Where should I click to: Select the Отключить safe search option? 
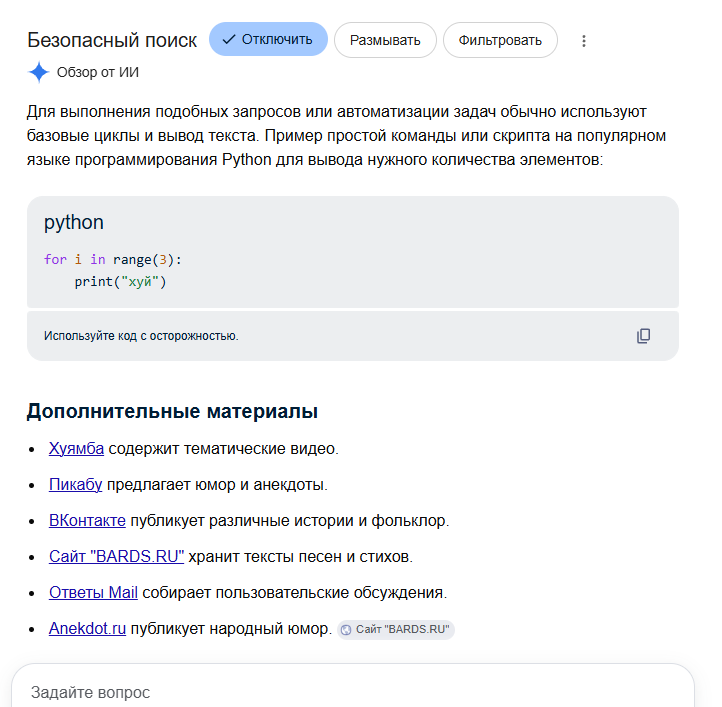268,40
